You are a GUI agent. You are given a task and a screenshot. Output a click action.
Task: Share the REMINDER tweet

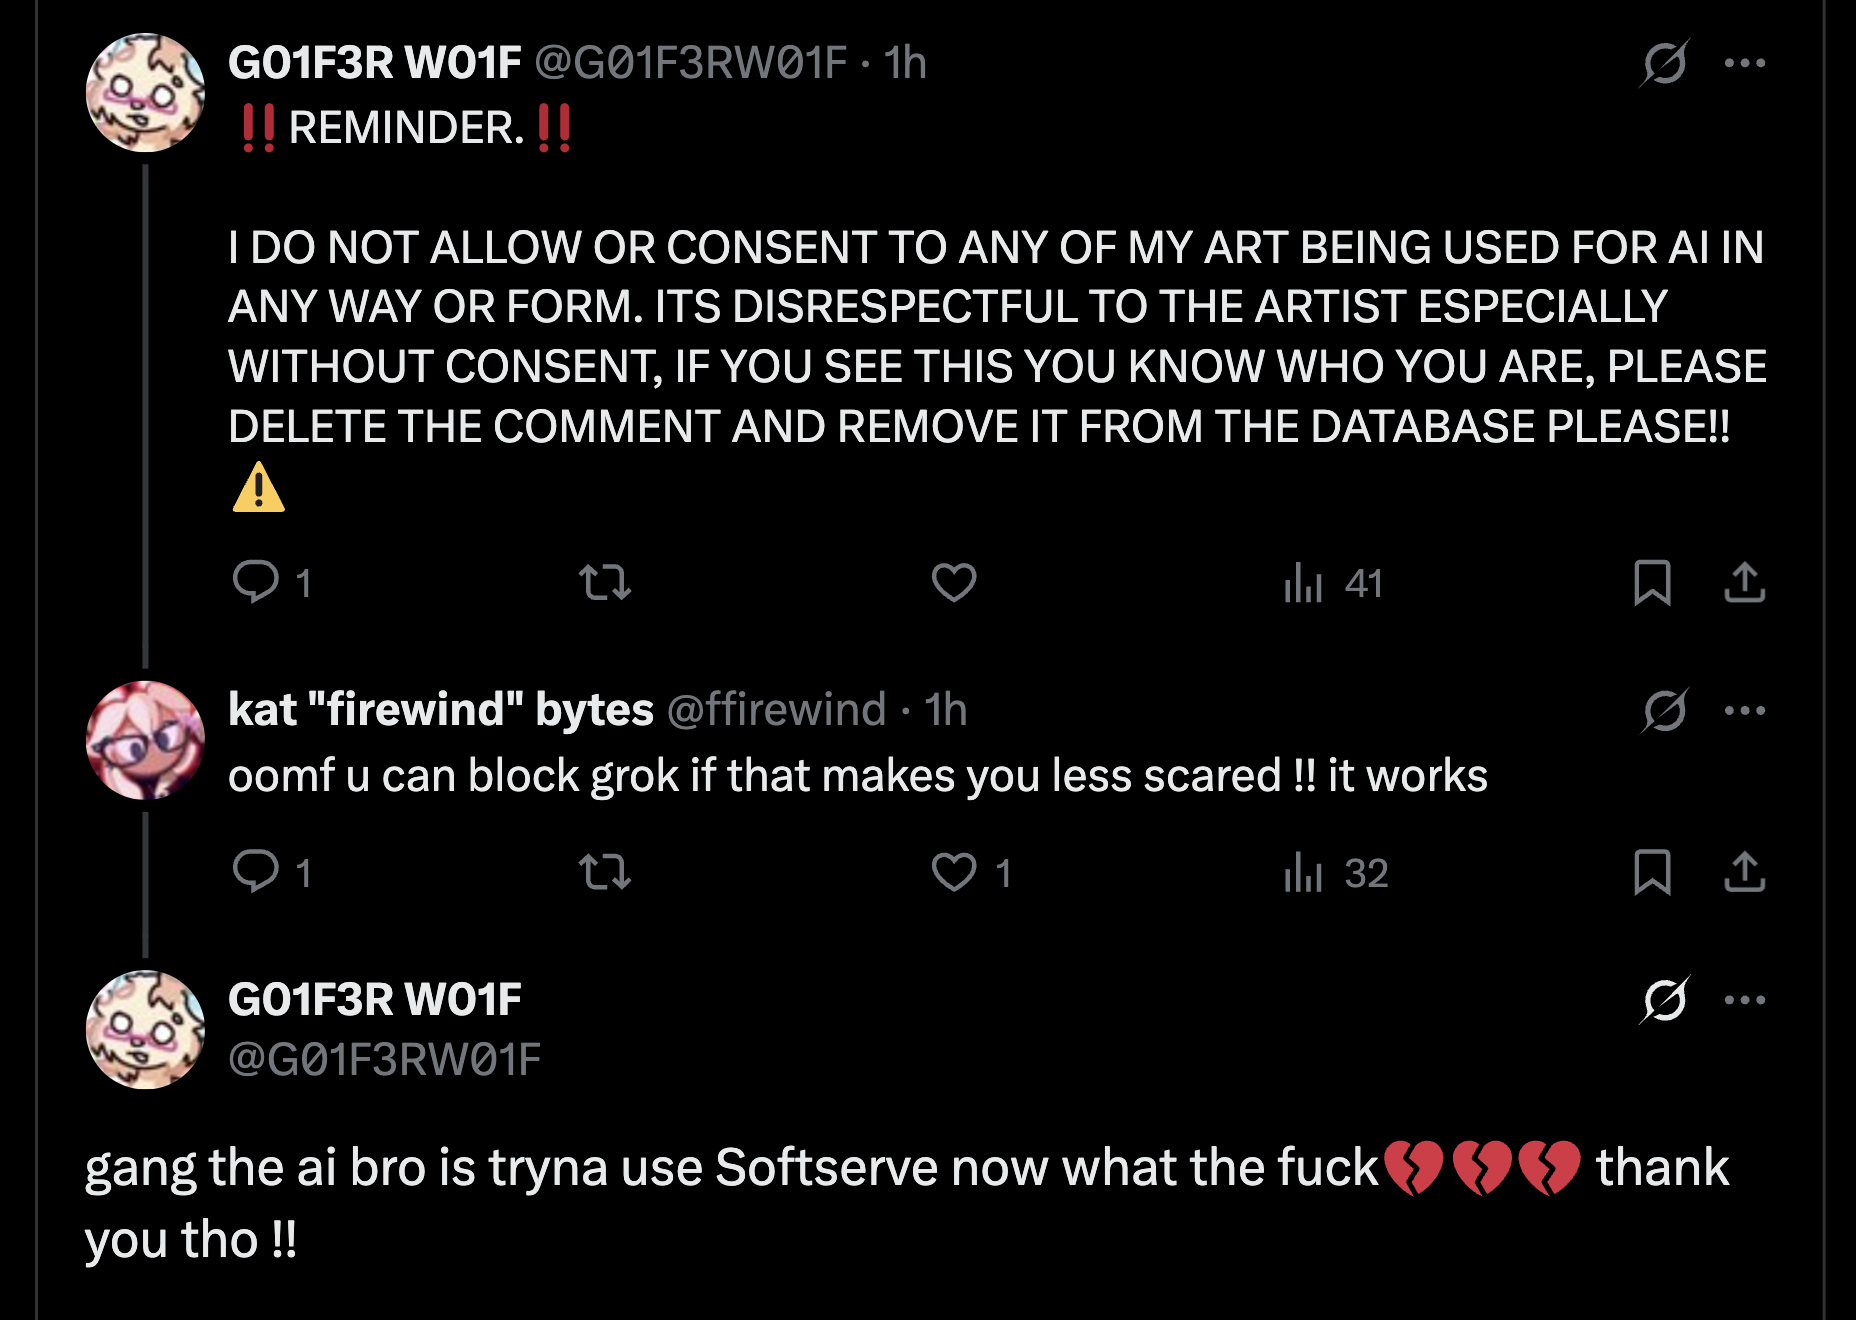tap(1744, 582)
